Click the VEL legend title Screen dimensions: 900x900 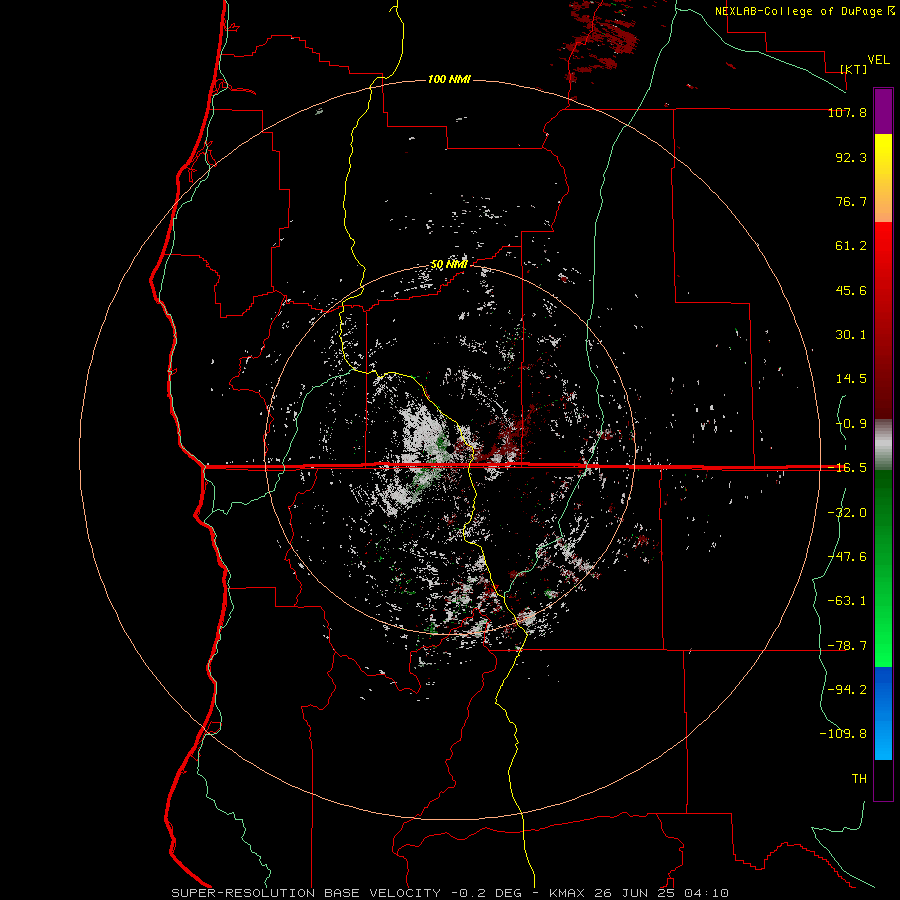point(878,60)
